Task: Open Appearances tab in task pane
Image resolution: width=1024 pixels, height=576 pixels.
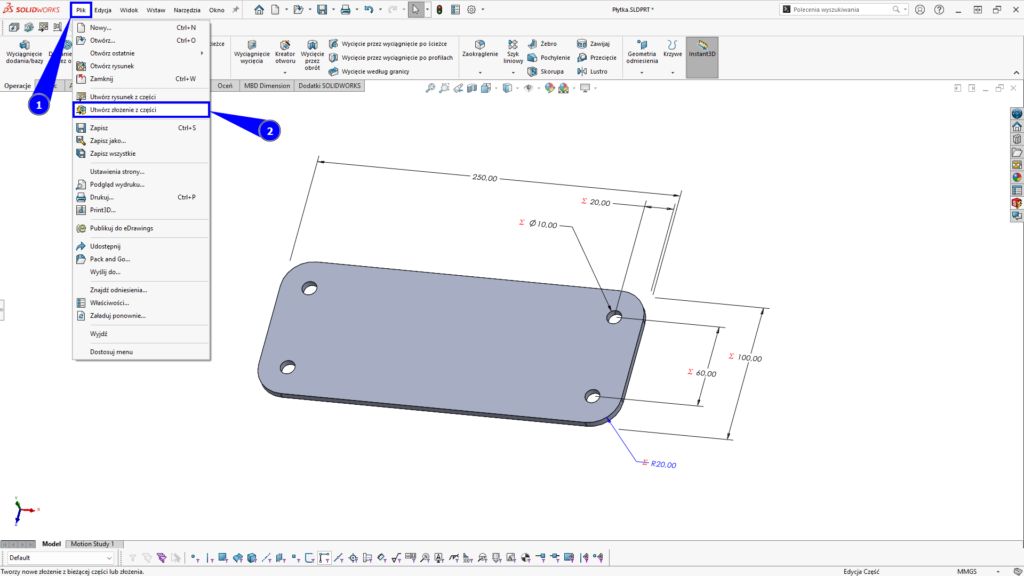Action: [x=1017, y=177]
